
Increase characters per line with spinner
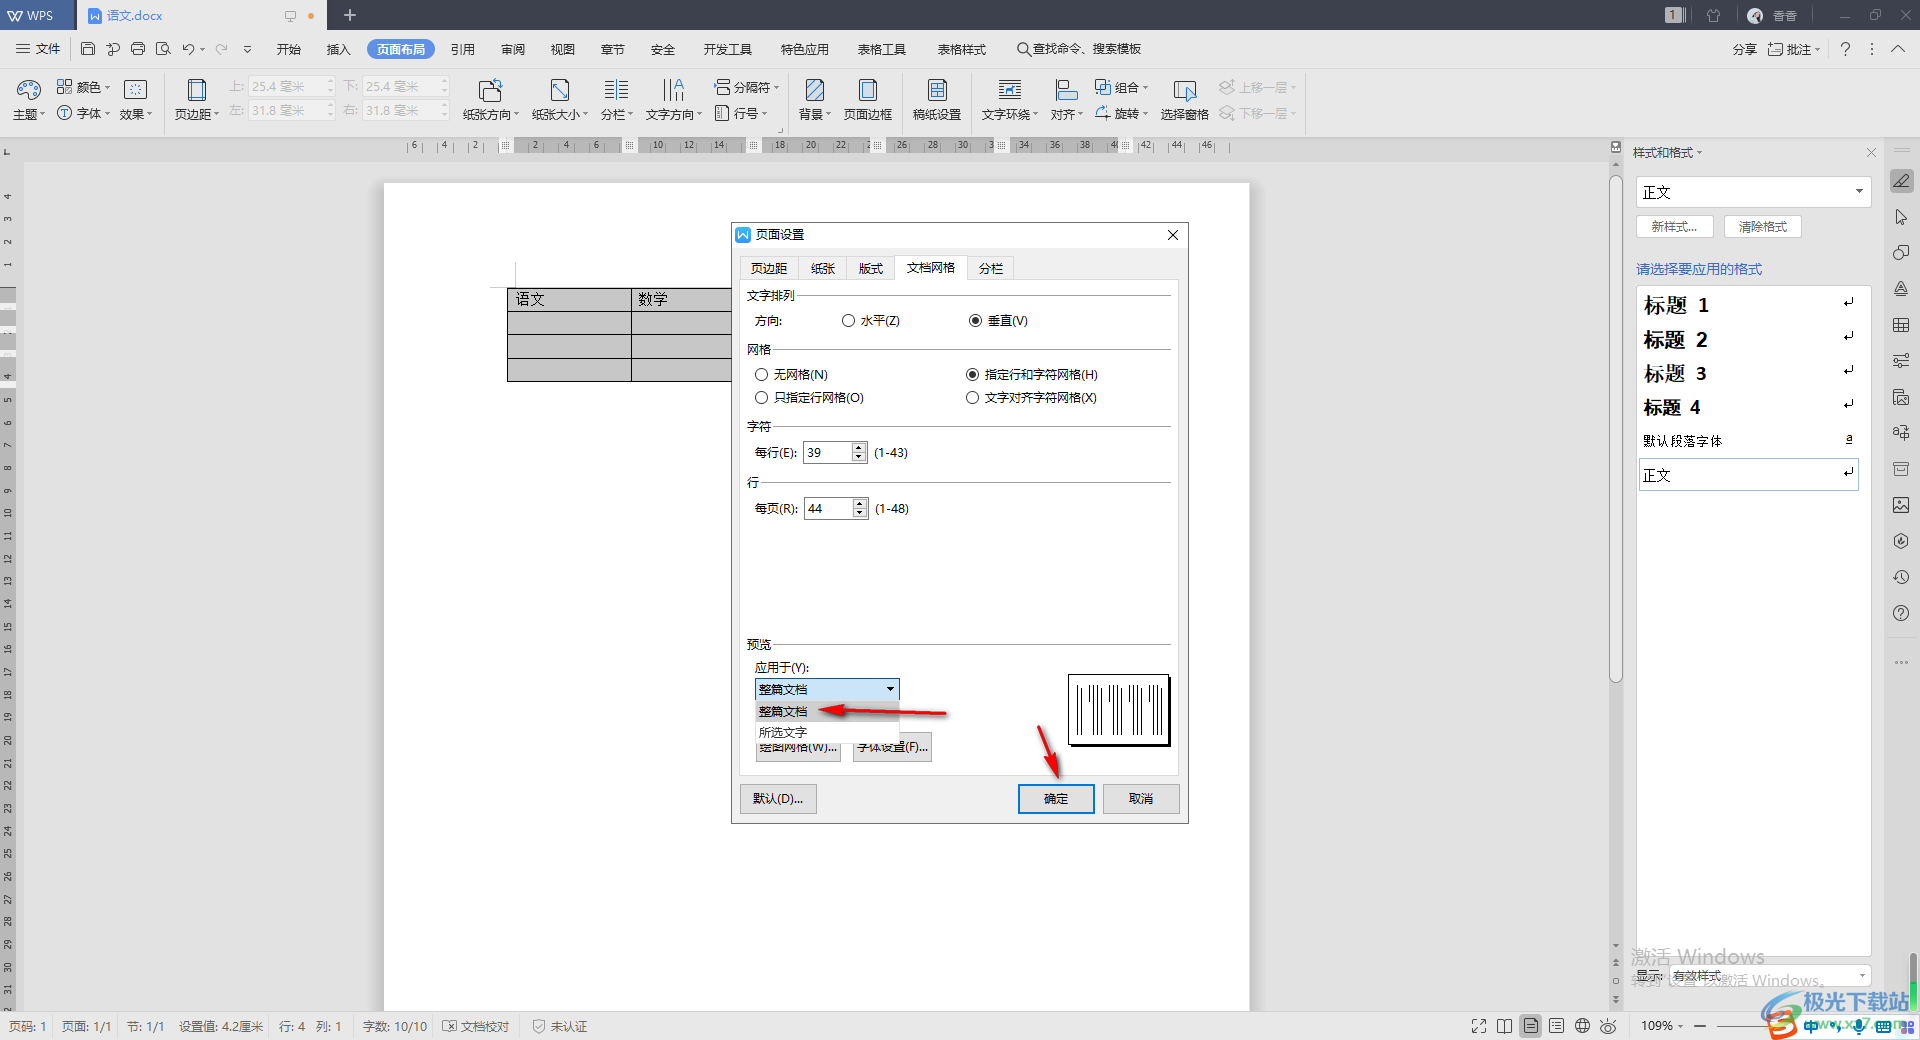[859, 448]
